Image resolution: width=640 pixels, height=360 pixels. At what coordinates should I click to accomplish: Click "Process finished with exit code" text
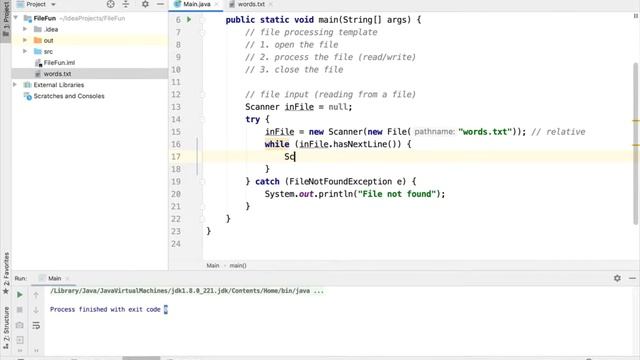tap(105, 309)
